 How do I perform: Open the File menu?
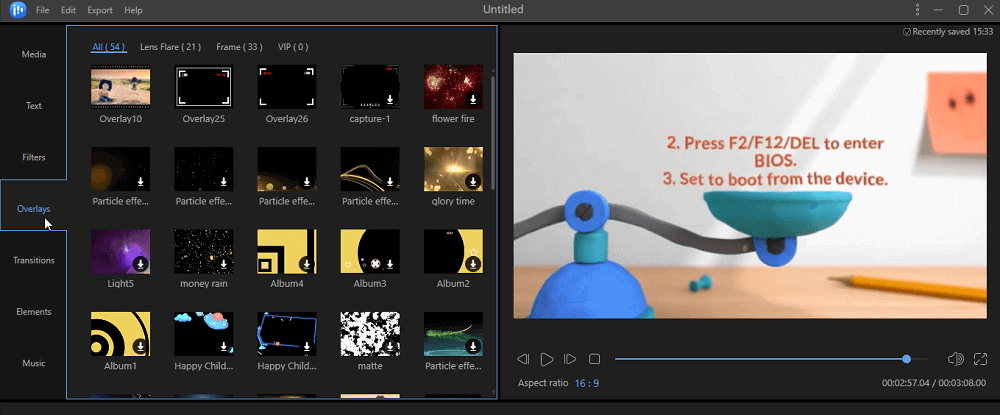tap(42, 10)
